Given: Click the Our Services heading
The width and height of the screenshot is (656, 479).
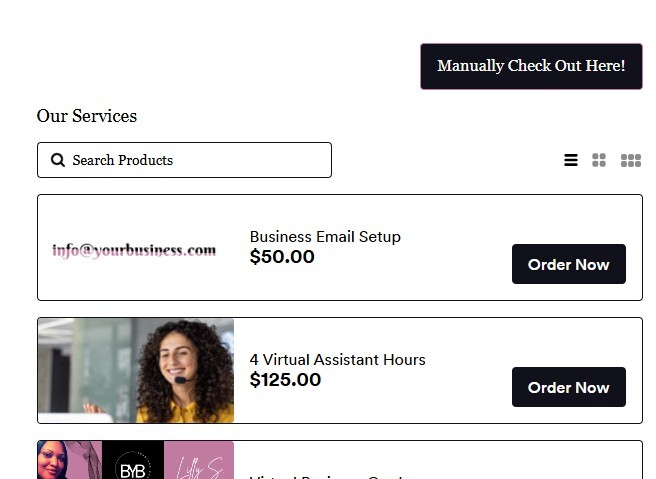Looking at the screenshot, I should 87,116.
